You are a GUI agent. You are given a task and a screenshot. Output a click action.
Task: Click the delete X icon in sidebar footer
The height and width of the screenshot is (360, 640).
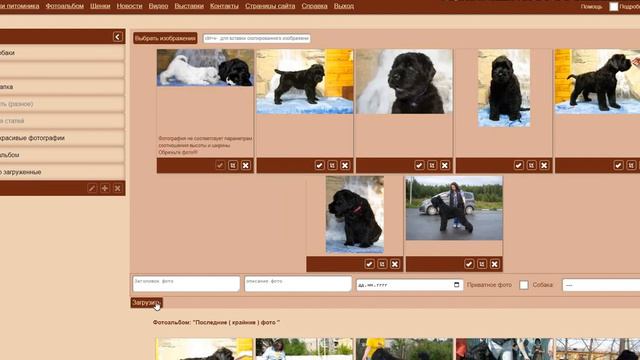pyautogui.click(x=117, y=188)
